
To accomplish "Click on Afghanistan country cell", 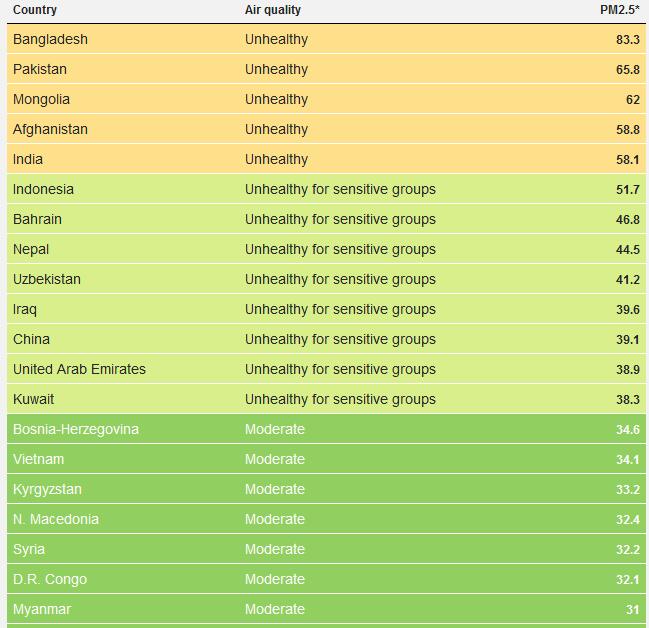I will pyautogui.click(x=50, y=129).
